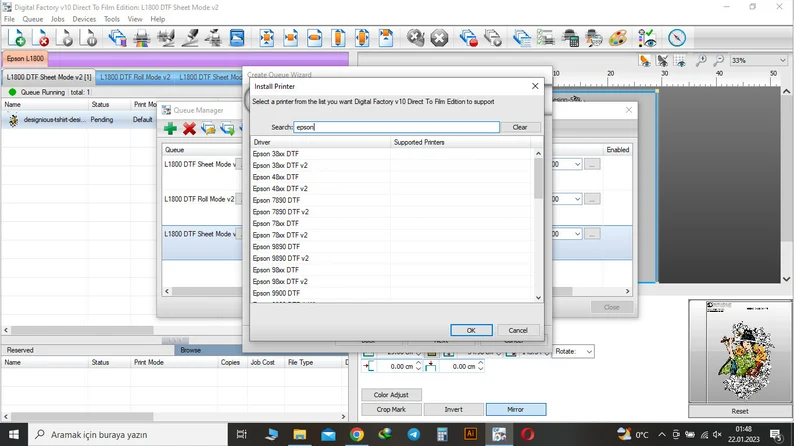
Task: Click the Invert button
Action: (x=453, y=409)
